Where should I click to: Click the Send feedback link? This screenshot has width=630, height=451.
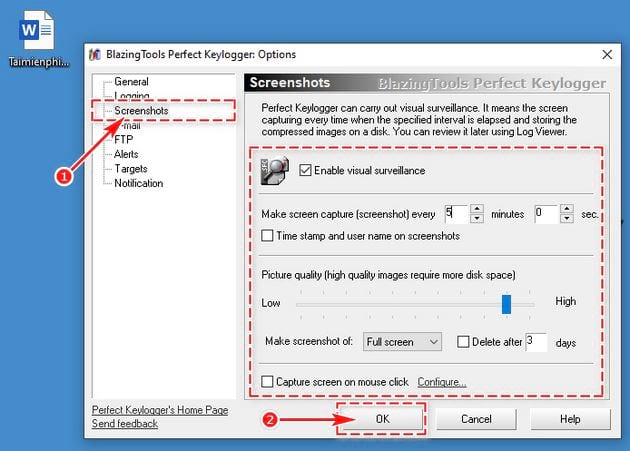click(125, 424)
